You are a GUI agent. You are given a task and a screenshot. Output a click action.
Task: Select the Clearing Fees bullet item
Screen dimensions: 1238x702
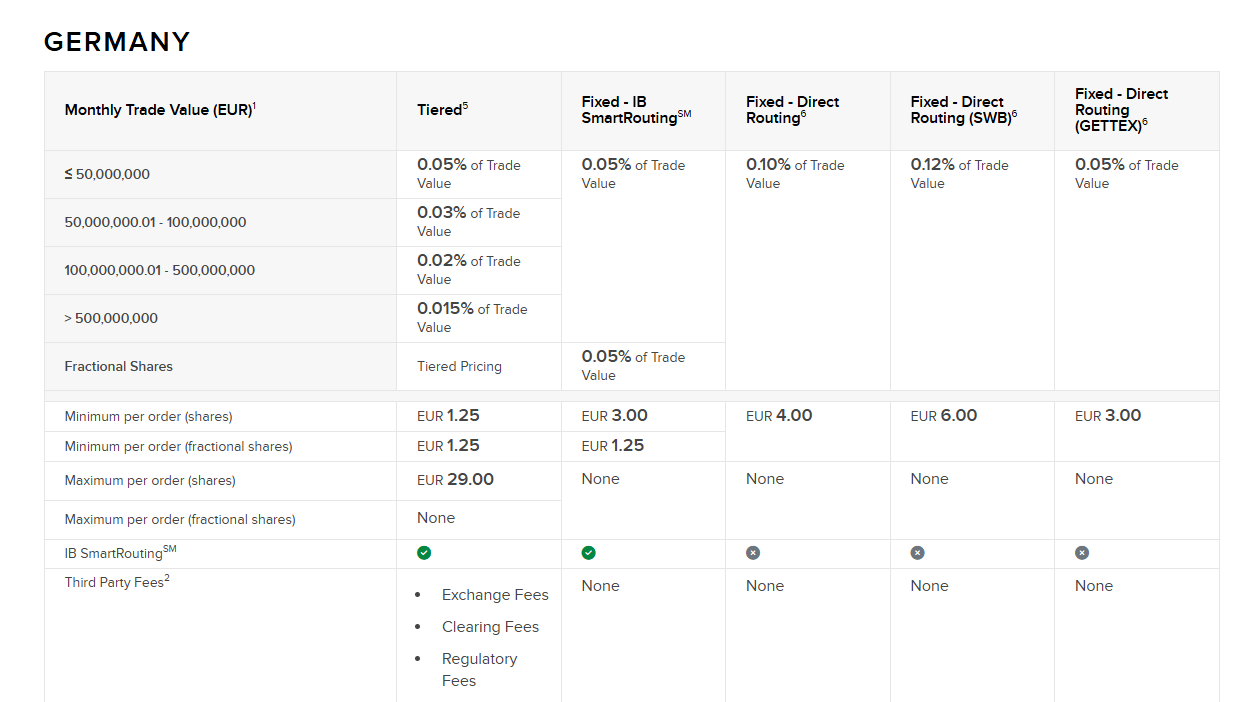(x=490, y=627)
